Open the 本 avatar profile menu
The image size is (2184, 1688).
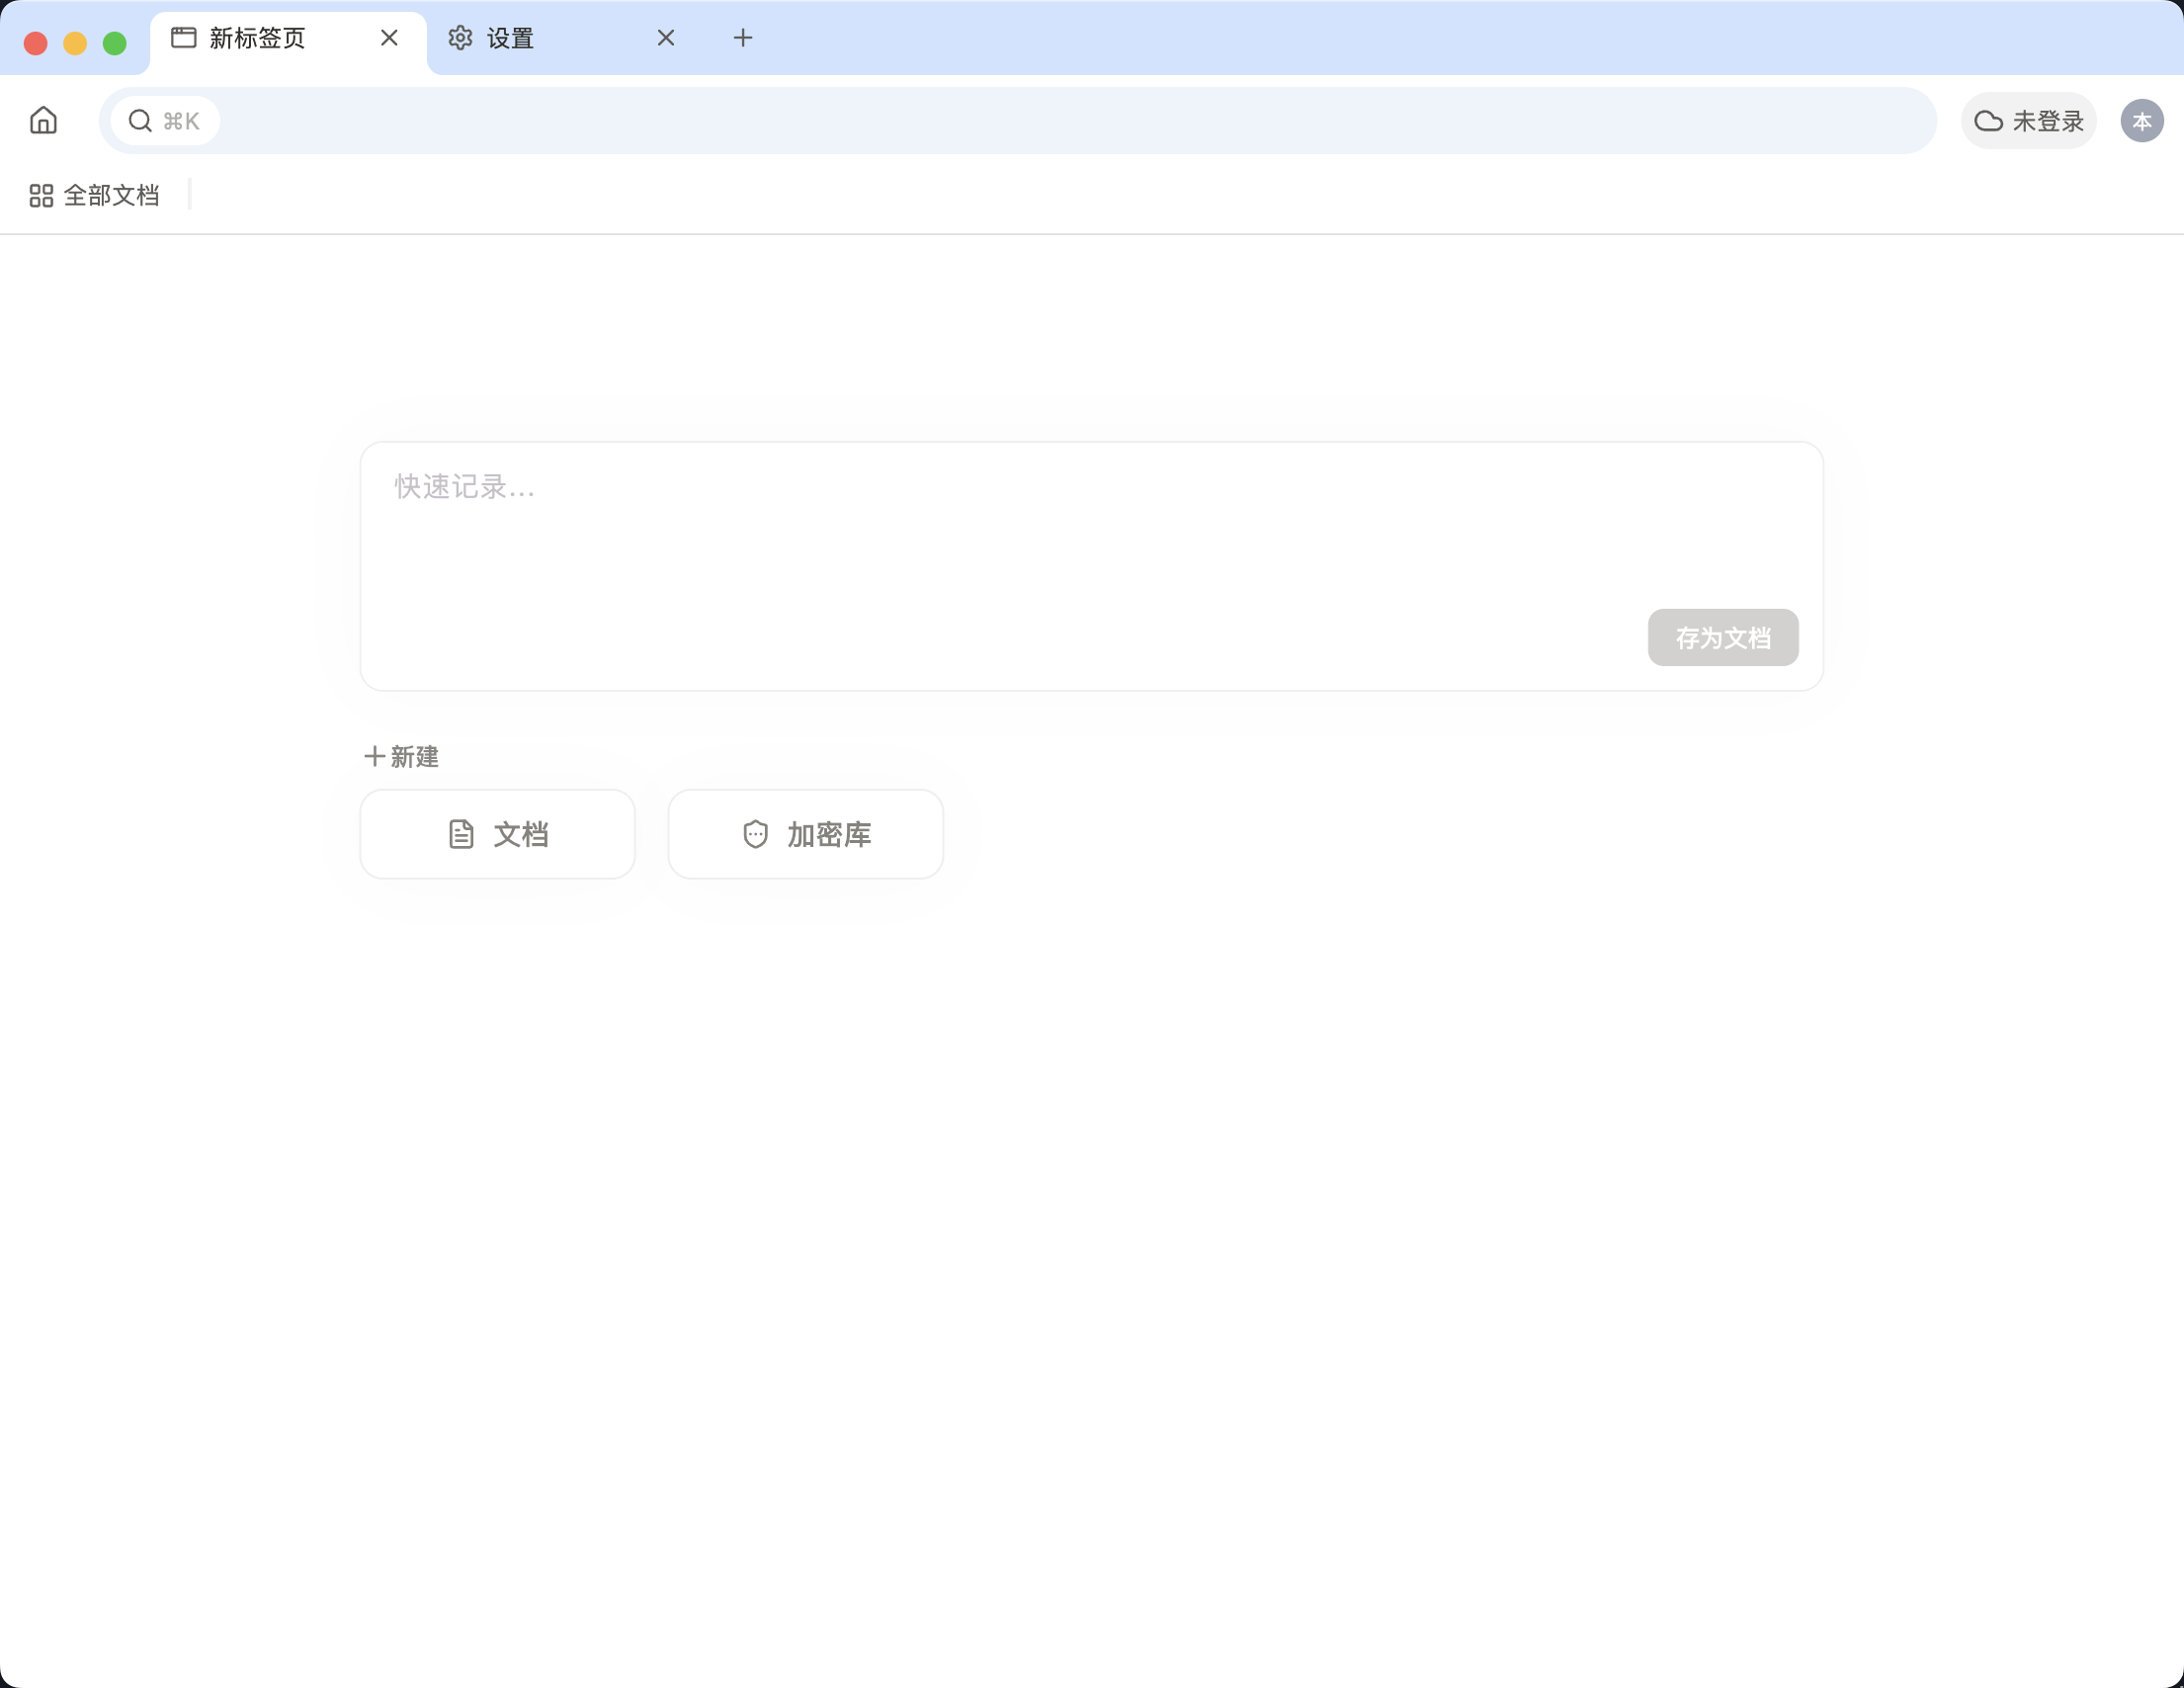pyautogui.click(x=2141, y=121)
